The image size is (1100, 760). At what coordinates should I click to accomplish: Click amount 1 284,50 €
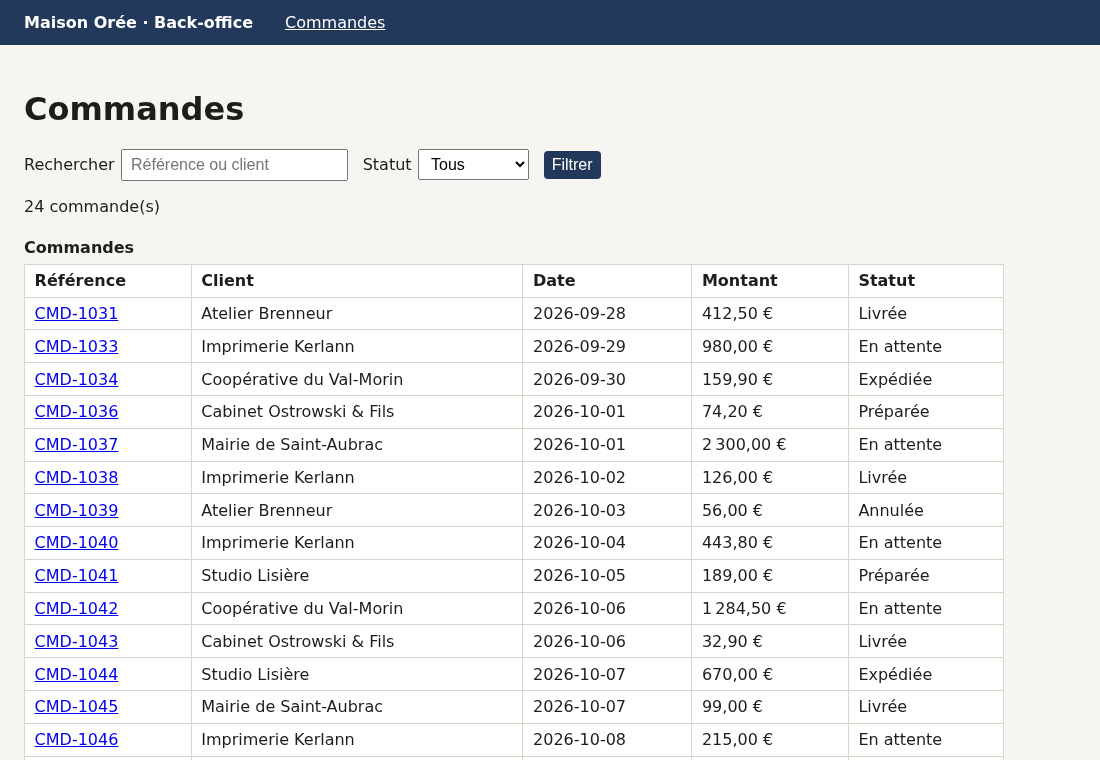point(744,609)
